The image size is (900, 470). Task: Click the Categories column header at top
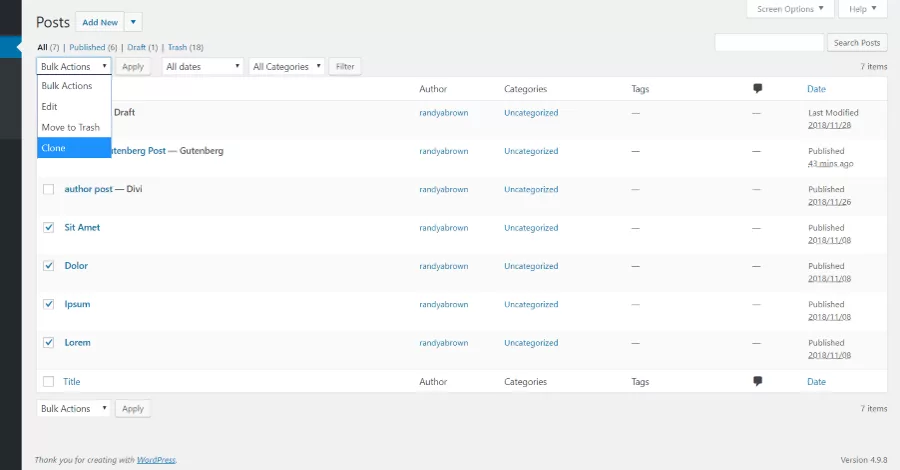525,89
